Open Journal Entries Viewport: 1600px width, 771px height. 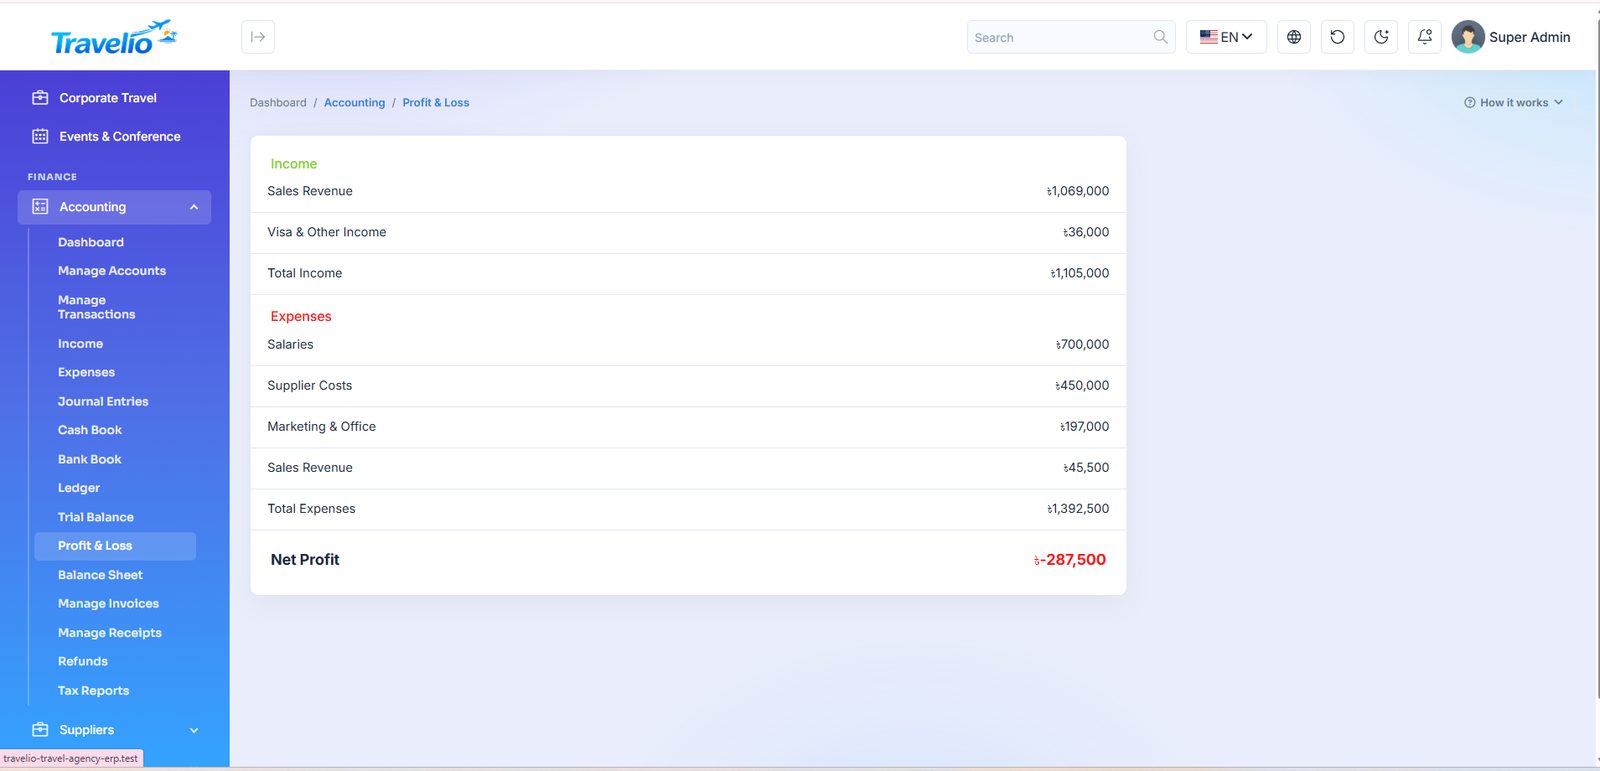coord(103,401)
